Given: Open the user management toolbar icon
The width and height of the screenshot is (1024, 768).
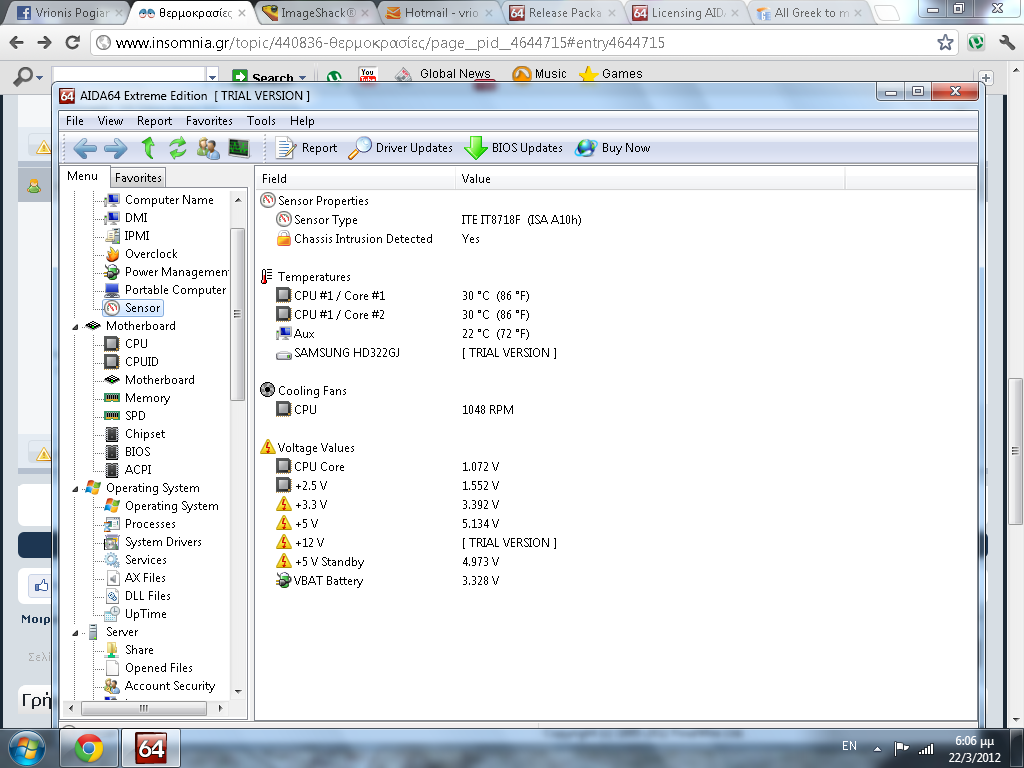Looking at the screenshot, I should (x=208, y=148).
